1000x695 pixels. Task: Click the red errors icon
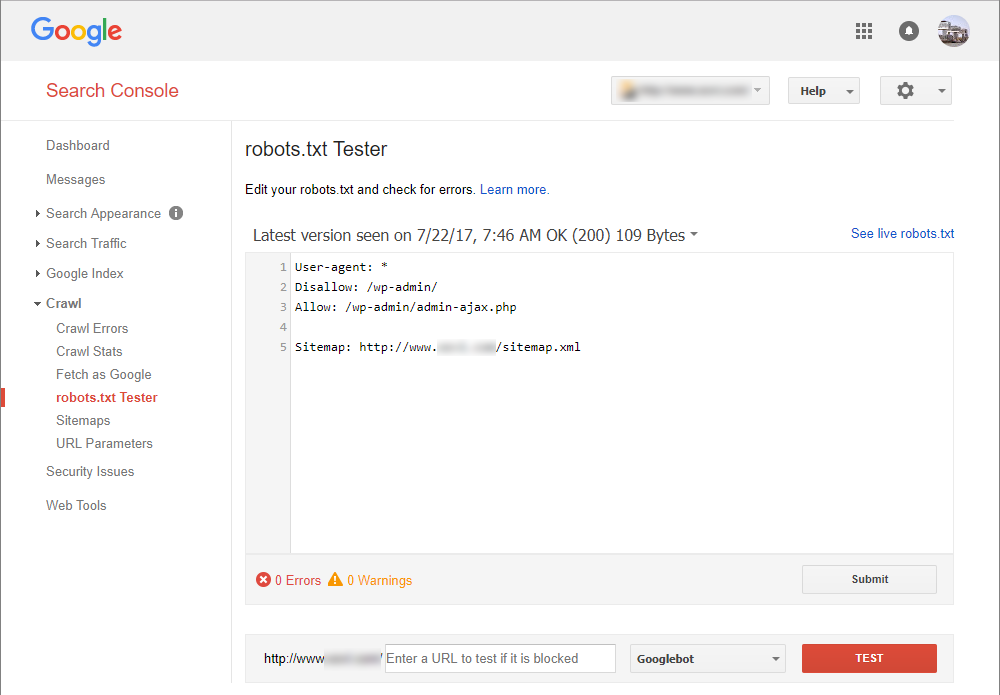[x=263, y=580]
